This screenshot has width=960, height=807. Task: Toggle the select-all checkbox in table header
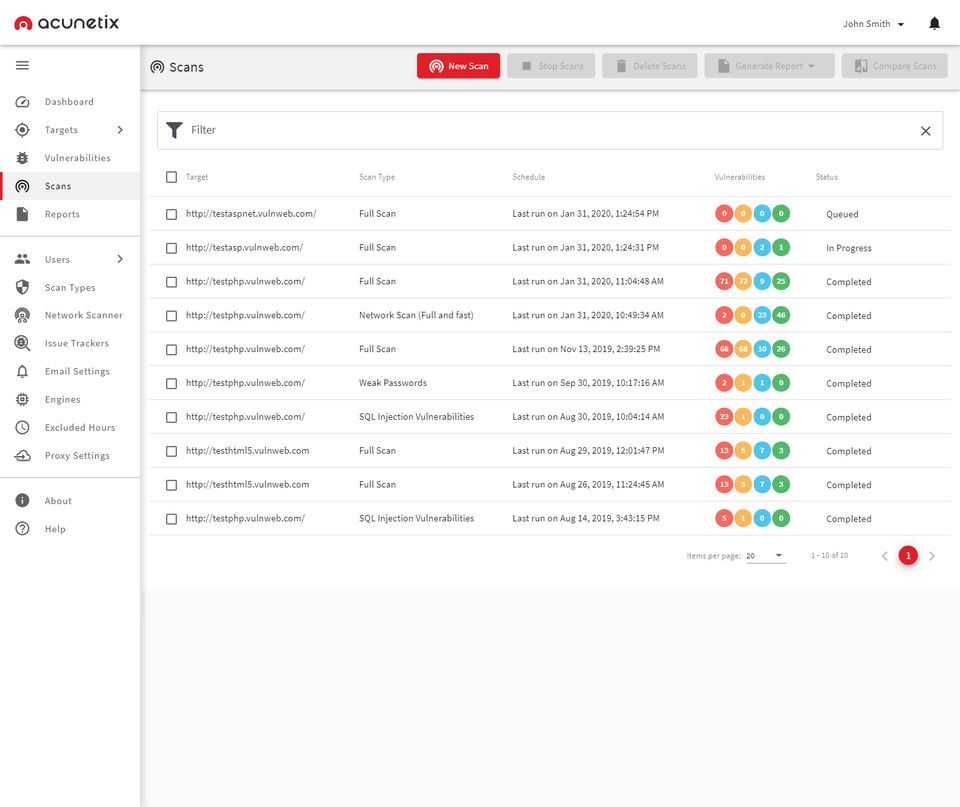click(x=171, y=177)
